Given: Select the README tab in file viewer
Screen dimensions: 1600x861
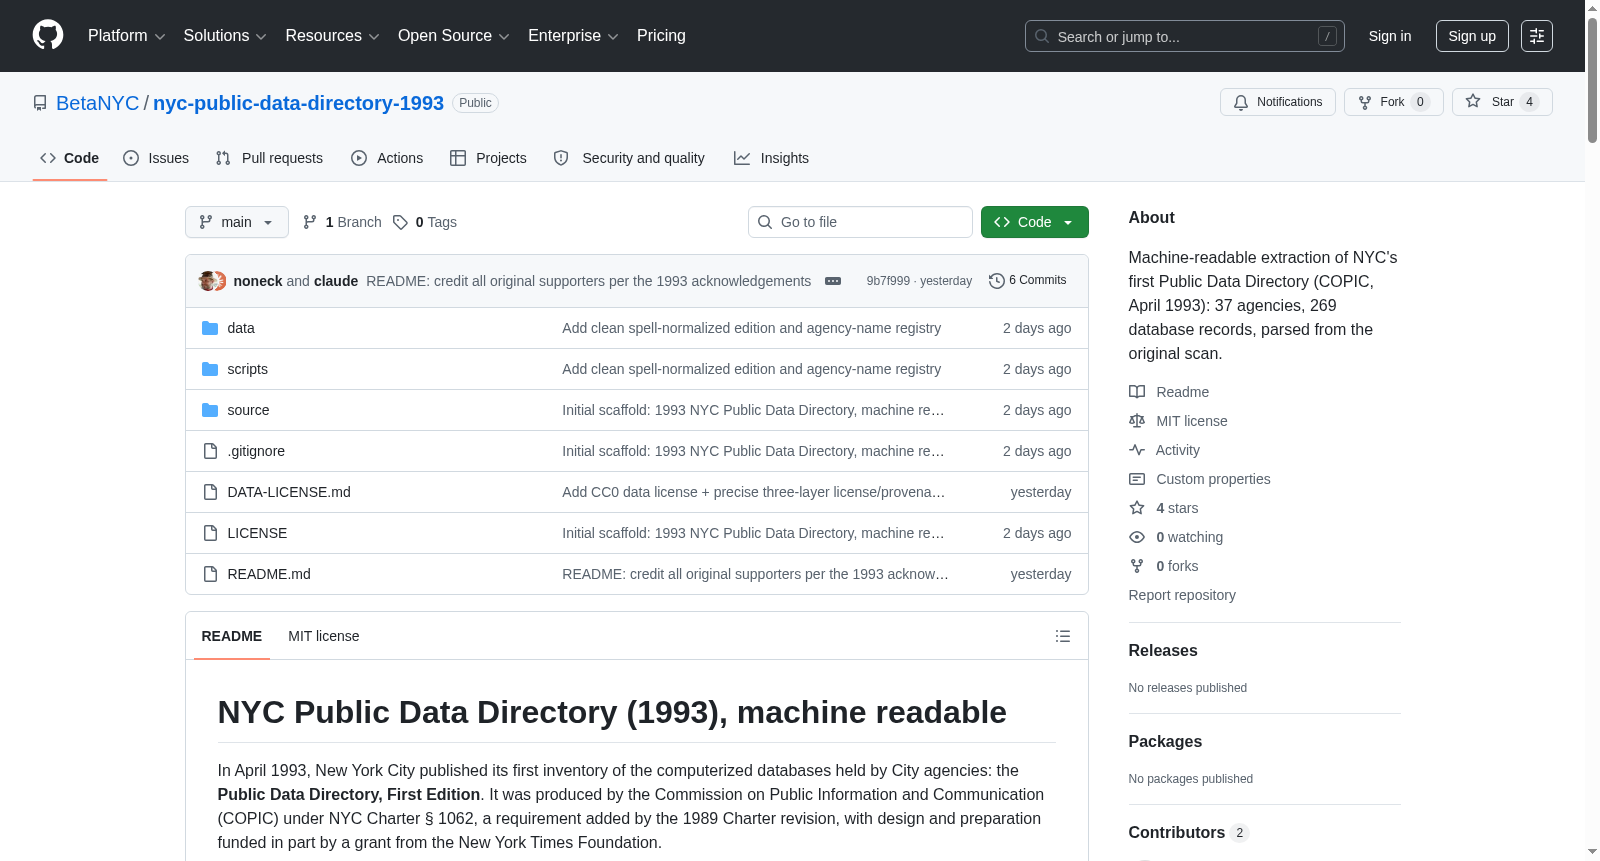Looking at the screenshot, I should [231, 636].
